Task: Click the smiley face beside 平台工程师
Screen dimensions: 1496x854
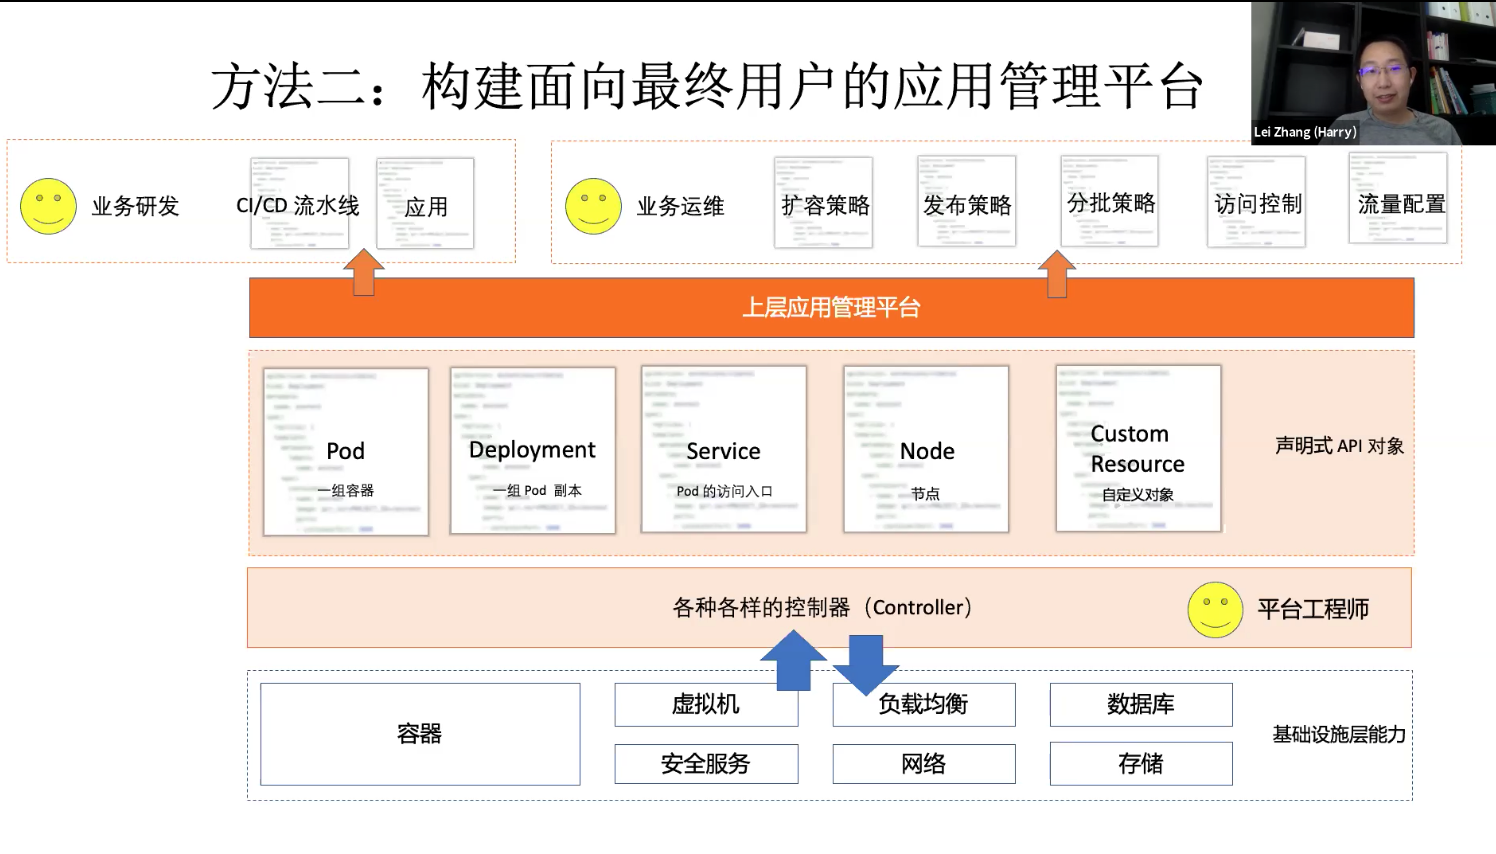Action: (x=1215, y=609)
